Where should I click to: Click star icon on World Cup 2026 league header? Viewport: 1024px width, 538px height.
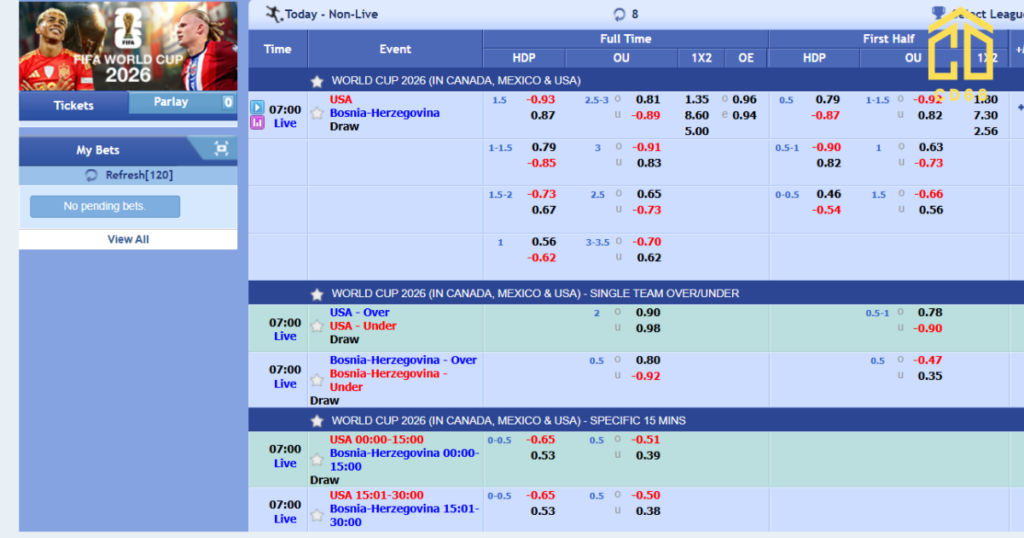(x=317, y=81)
